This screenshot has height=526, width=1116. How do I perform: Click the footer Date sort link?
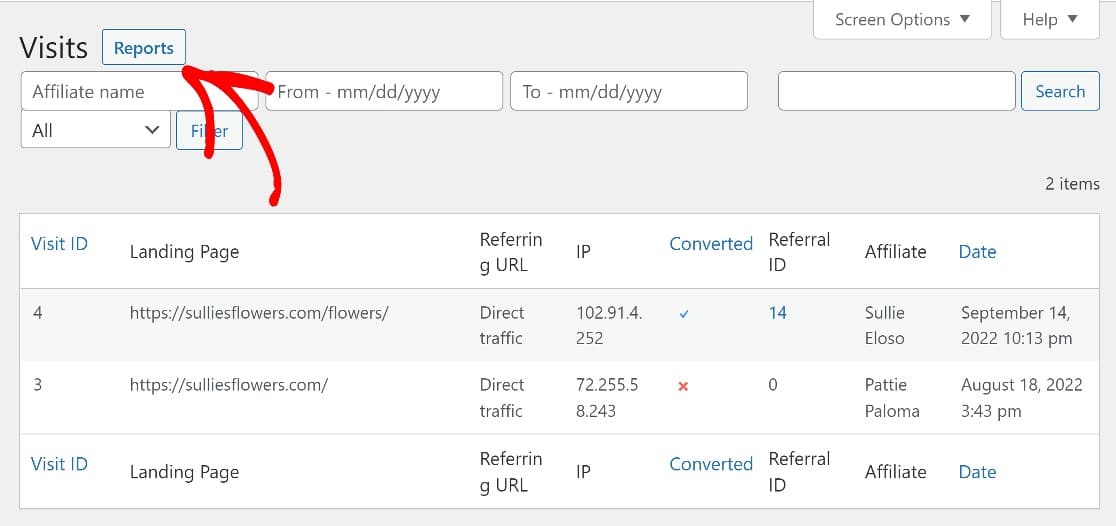(x=977, y=472)
